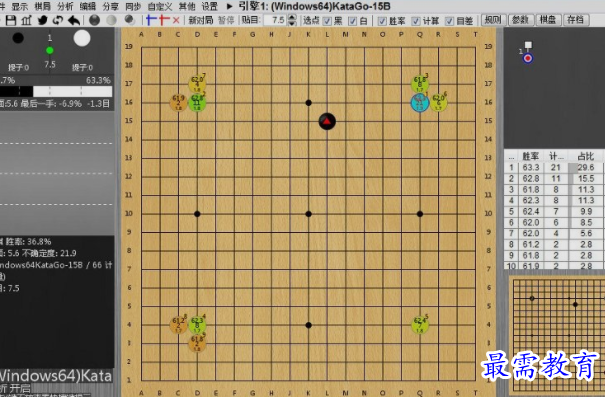The height and width of the screenshot is (397, 605).
Task: Sort table by 胜率 column header
Action: [531, 156]
